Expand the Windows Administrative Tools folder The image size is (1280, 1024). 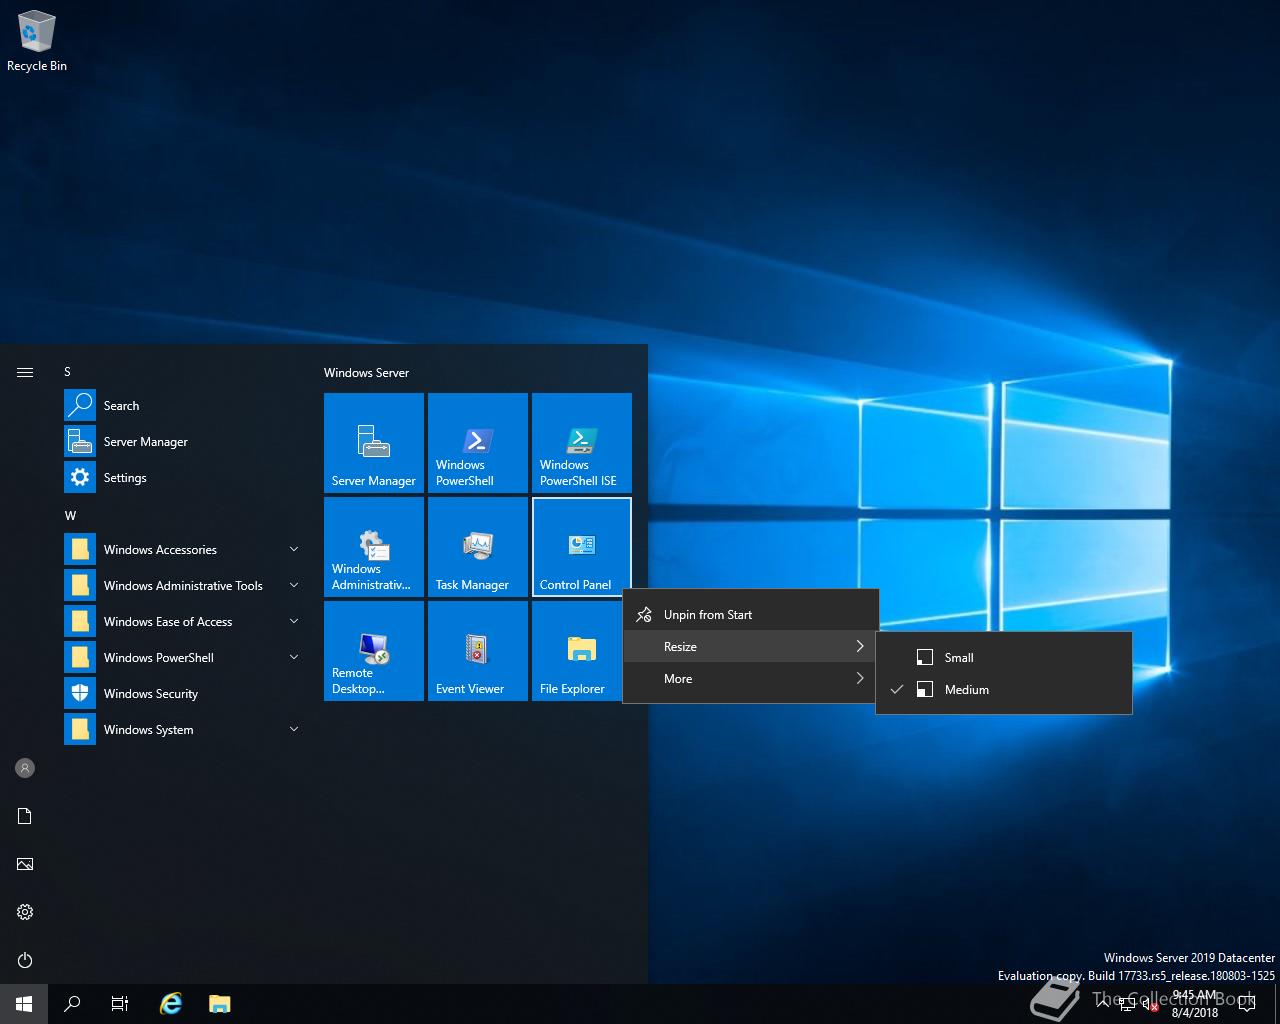(183, 586)
